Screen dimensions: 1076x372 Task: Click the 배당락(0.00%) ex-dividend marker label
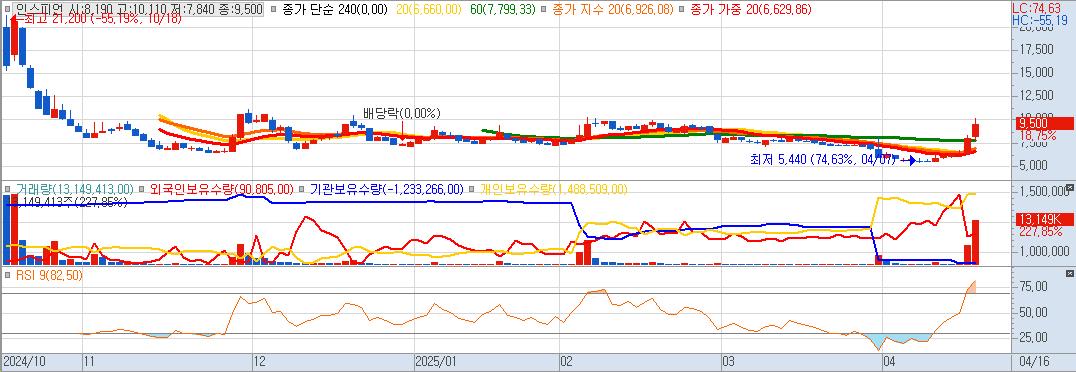click(402, 113)
